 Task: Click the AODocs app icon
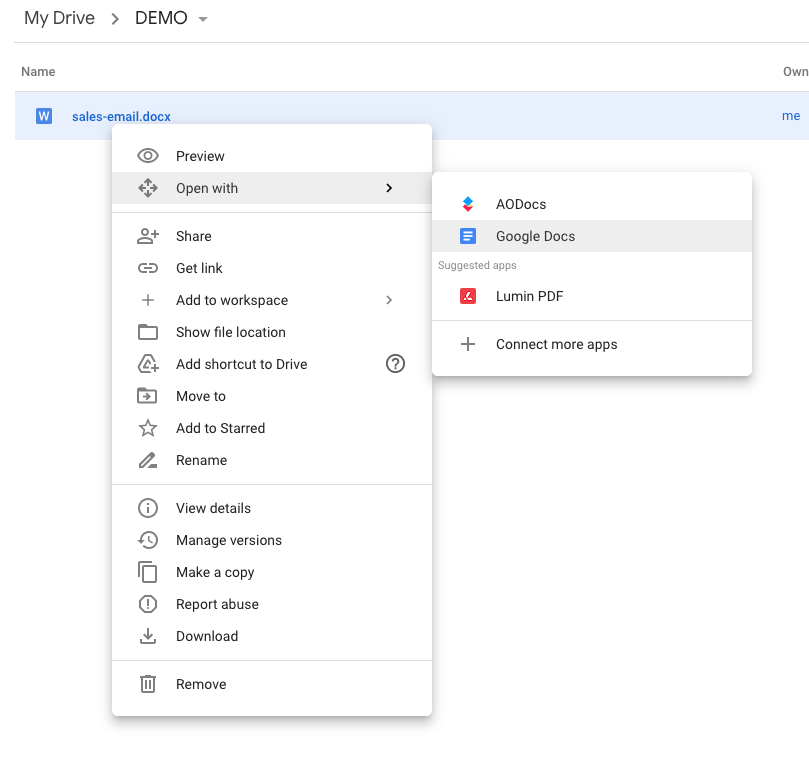[x=467, y=203]
